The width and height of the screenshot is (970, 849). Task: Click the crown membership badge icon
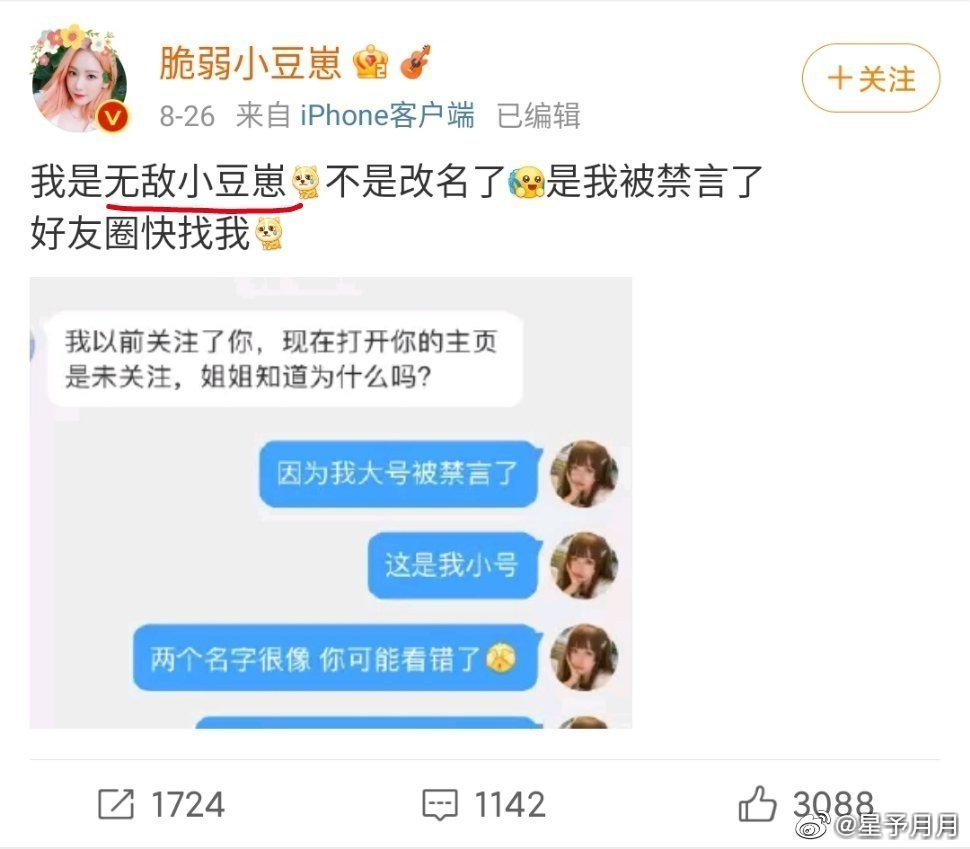(370, 62)
